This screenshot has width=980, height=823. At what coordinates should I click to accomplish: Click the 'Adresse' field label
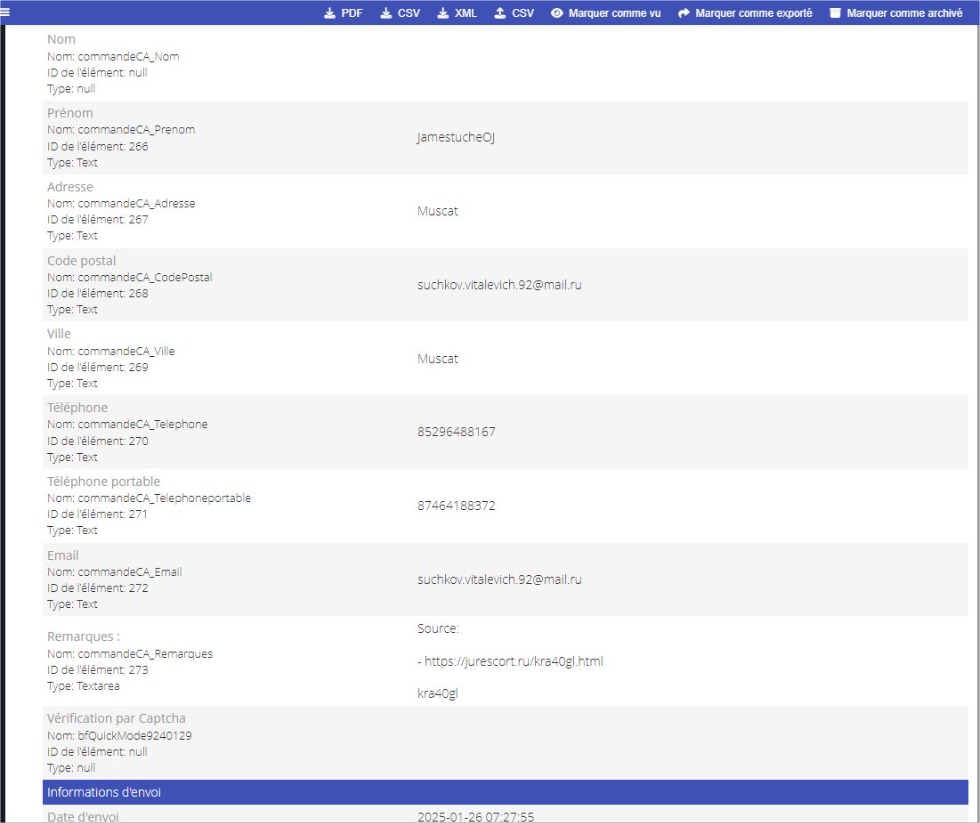pos(70,187)
